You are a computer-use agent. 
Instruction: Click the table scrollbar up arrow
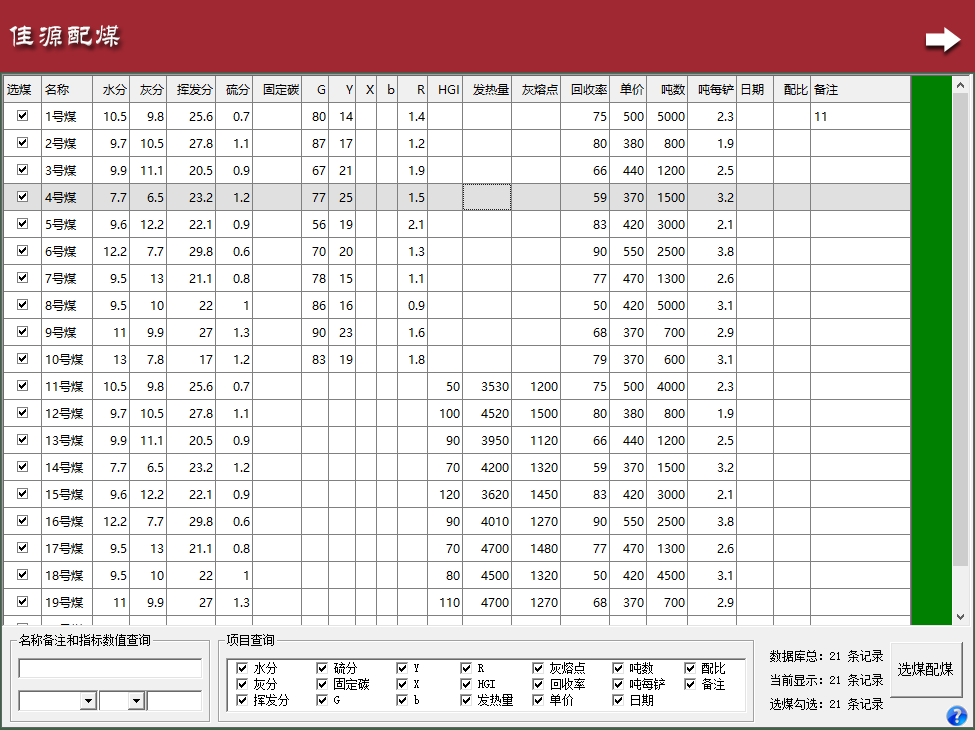(960, 85)
